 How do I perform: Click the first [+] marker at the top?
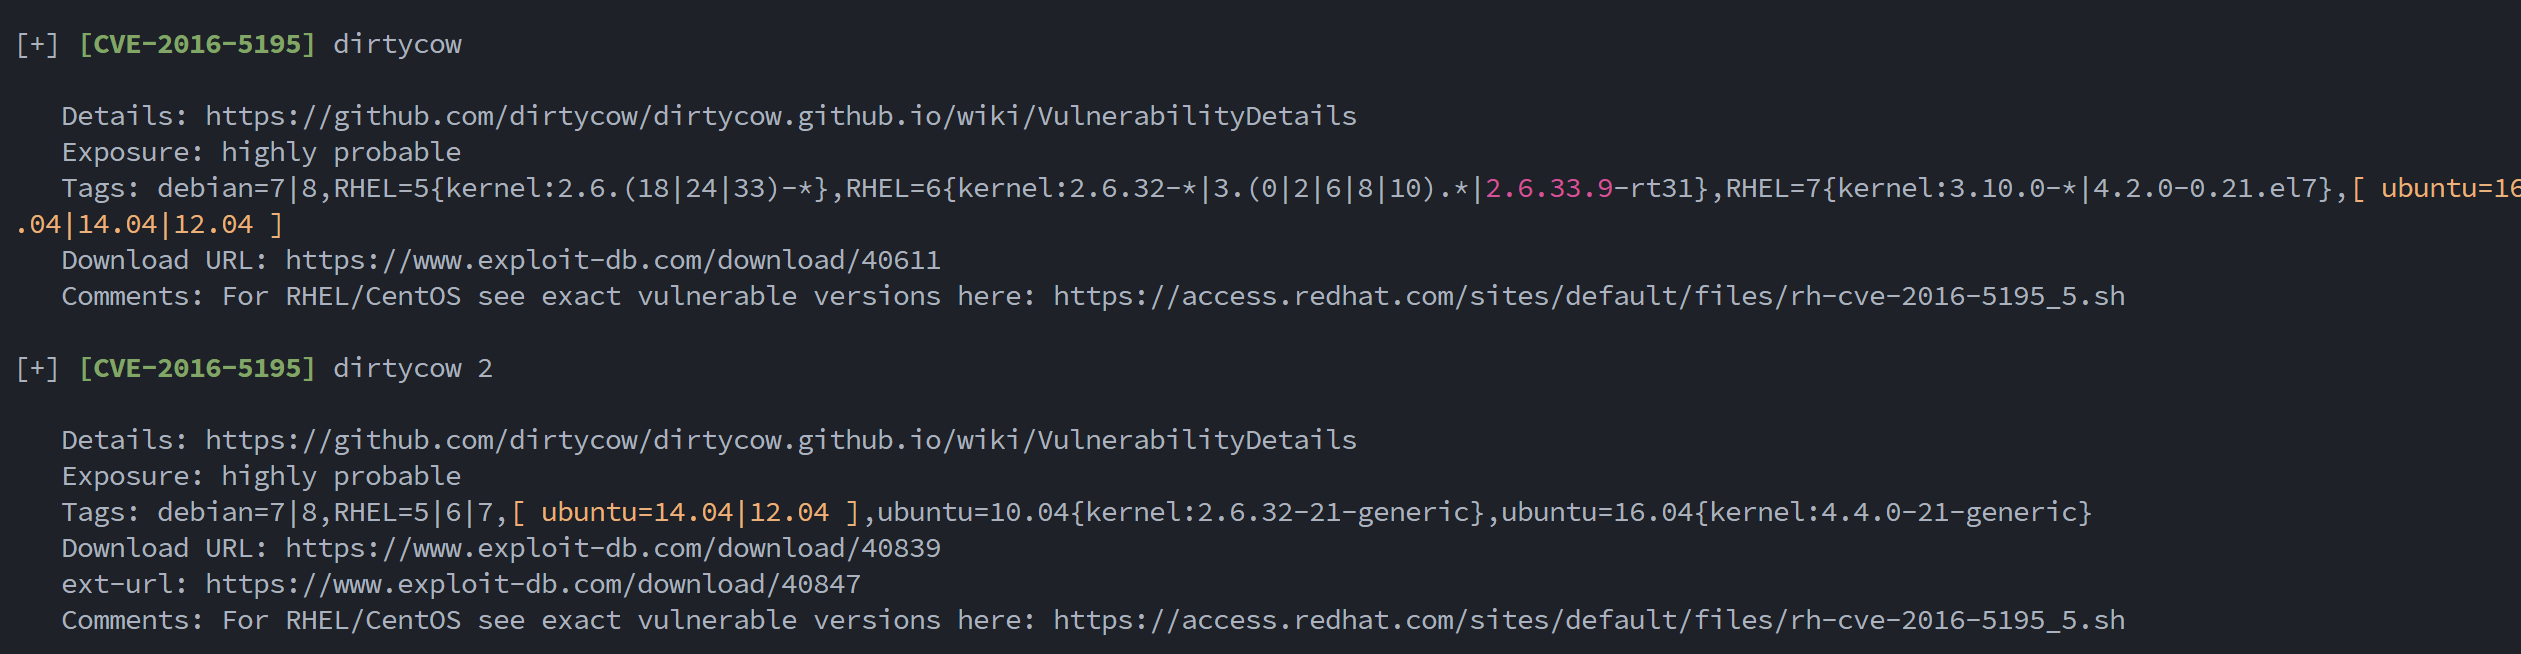click(37, 44)
